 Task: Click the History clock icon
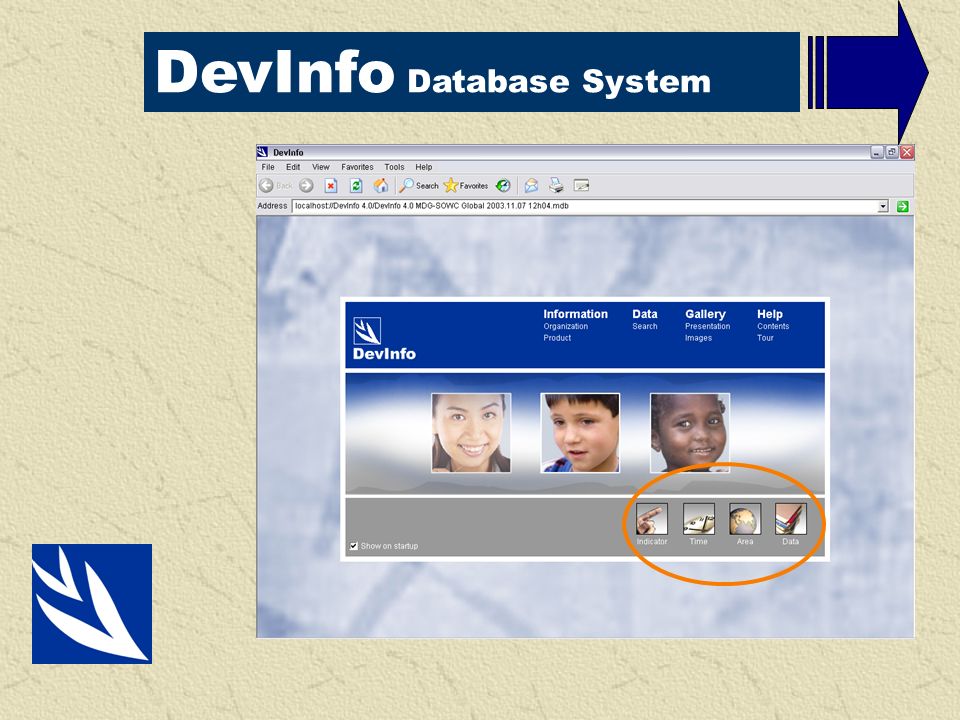point(503,186)
